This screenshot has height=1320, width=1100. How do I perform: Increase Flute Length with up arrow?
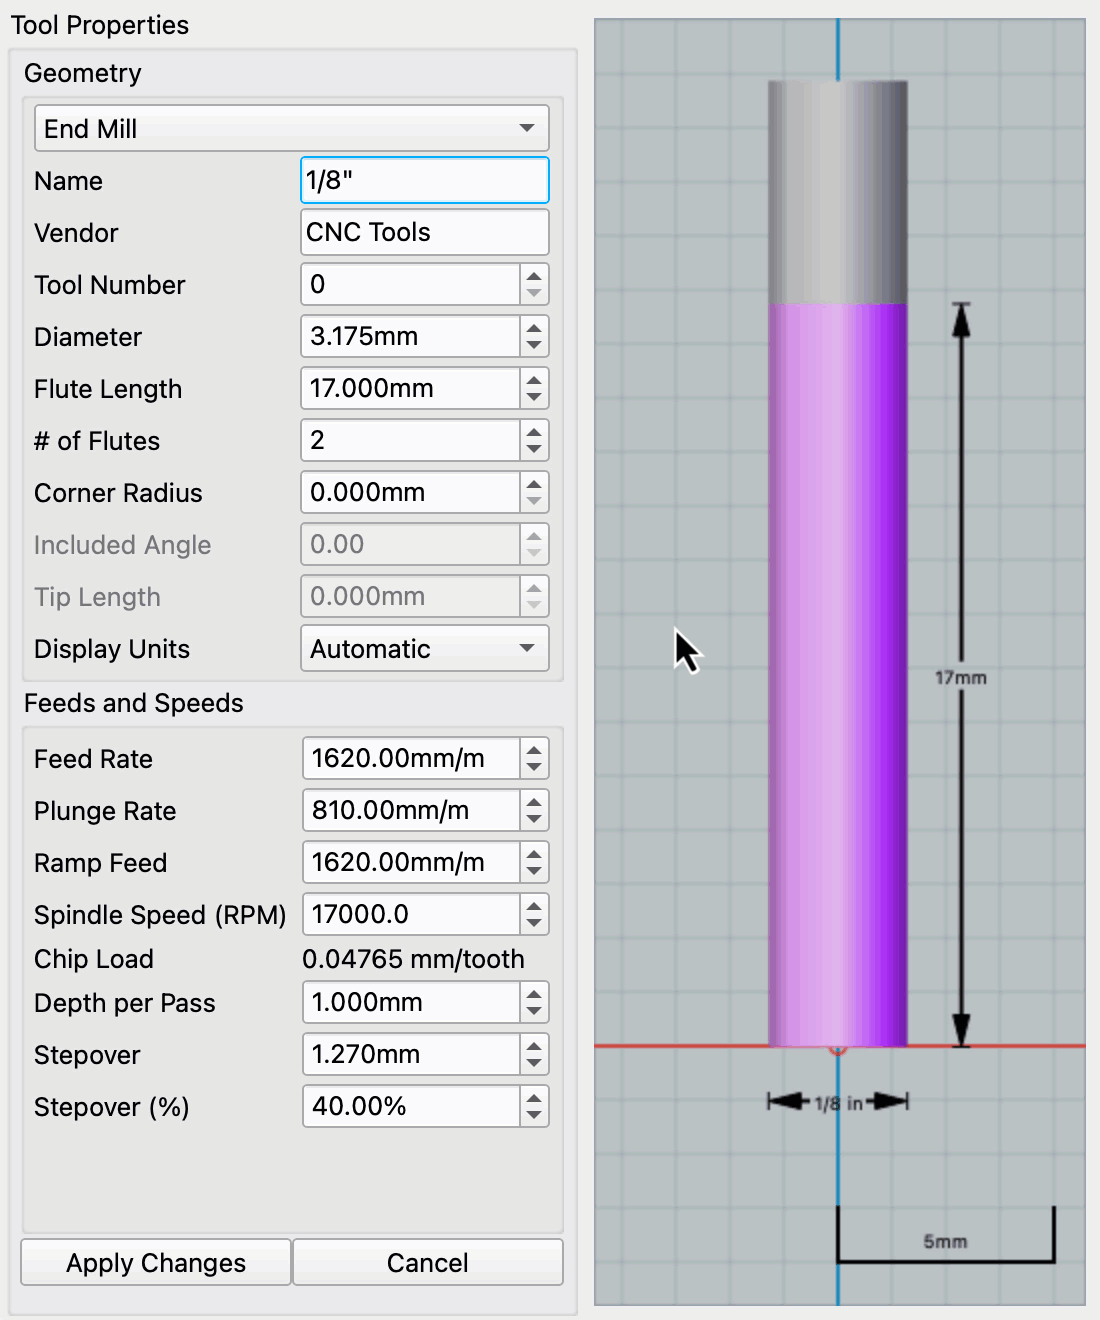click(534, 380)
